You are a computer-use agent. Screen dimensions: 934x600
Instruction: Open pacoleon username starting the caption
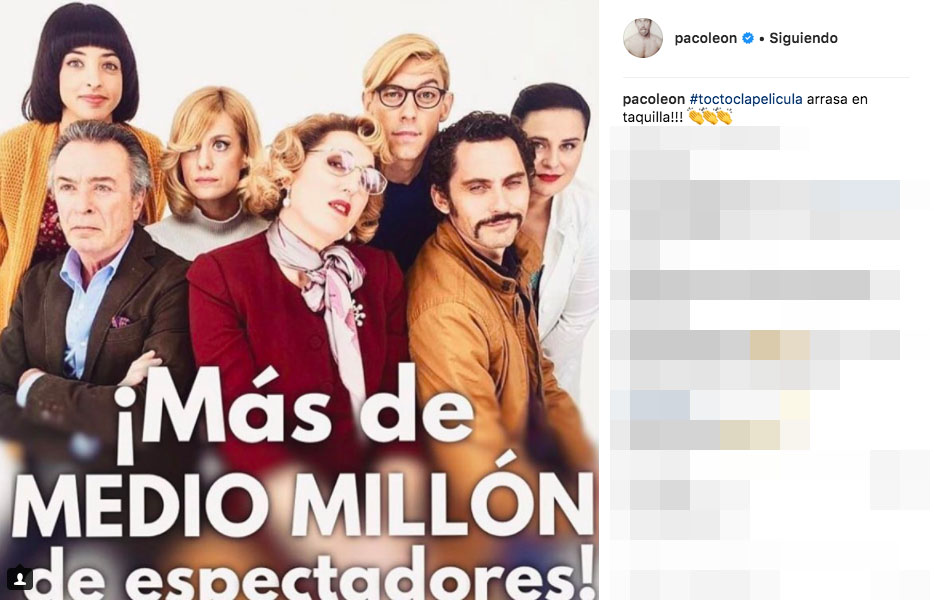[653, 100]
